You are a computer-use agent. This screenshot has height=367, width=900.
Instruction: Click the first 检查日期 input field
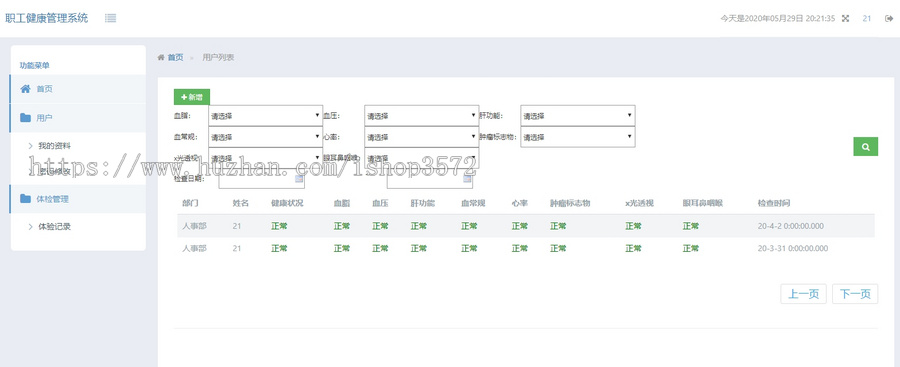pyautogui.click(x=262, y=179)
